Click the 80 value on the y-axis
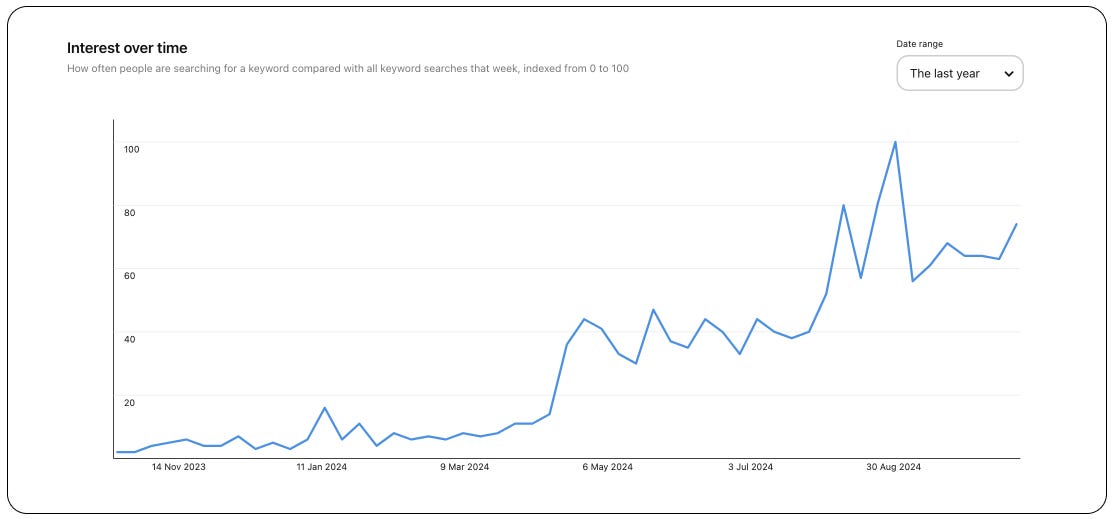1114x519 pixels. pos(130,212)
